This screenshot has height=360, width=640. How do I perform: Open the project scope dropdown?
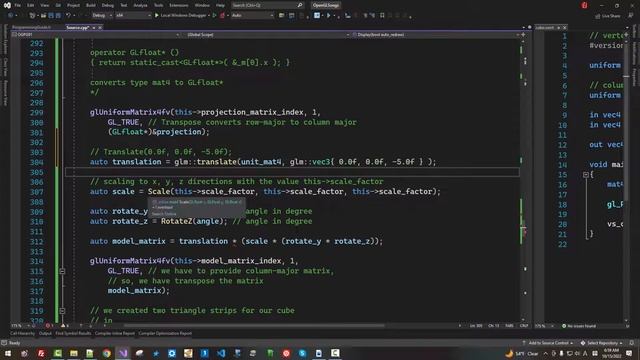click(x=96, y=35)
